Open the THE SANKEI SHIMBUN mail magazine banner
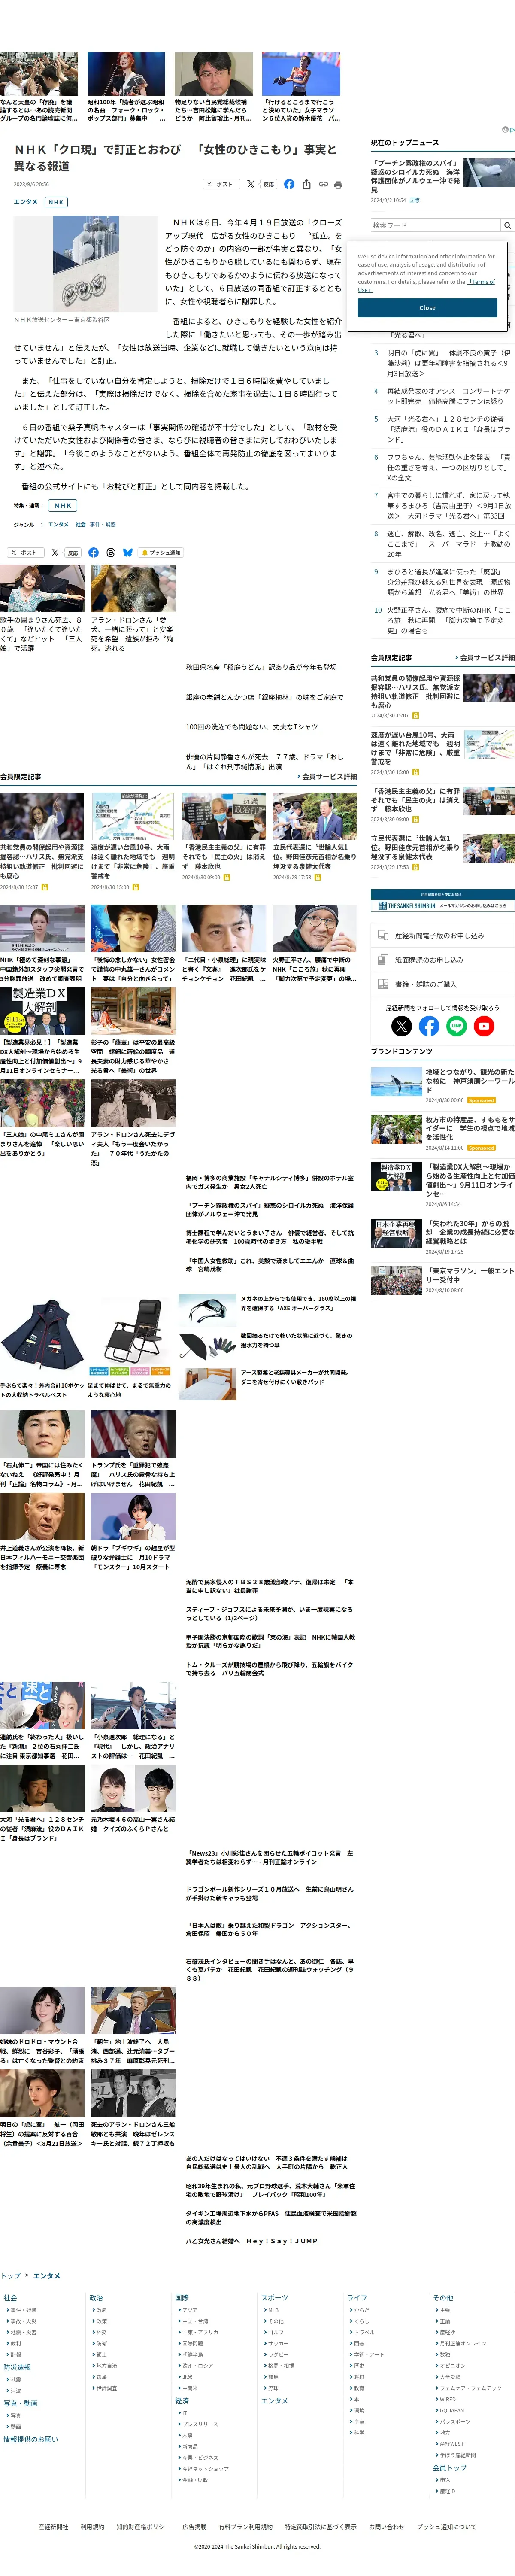The width and height of the screenshot is (515, 2576). 442,901
